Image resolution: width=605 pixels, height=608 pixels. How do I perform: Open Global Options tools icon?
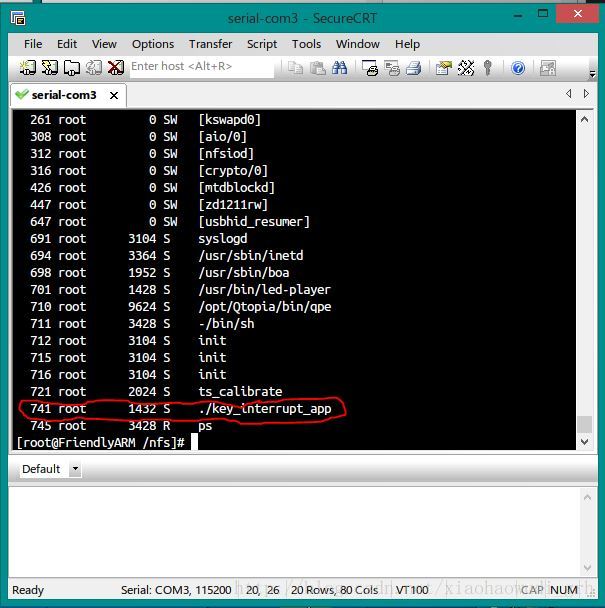466,68
